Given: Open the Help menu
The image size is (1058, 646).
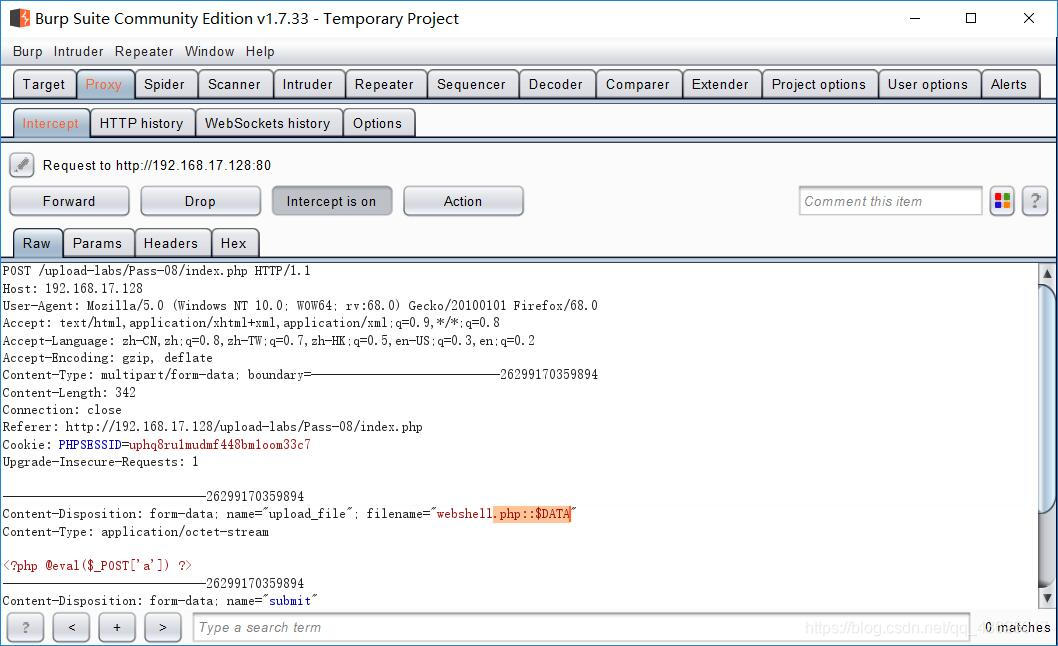Looking at the screenshot, I should point(260,51).
